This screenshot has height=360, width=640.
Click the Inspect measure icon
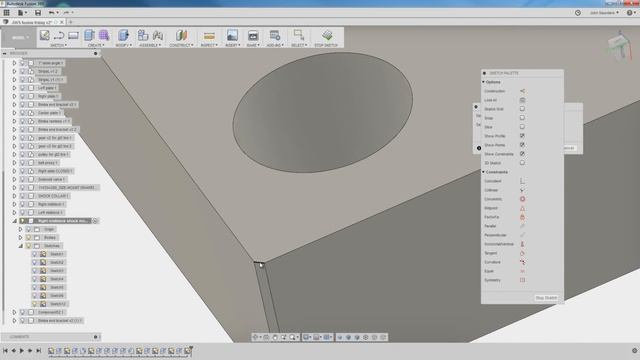(x=209, y=36)
